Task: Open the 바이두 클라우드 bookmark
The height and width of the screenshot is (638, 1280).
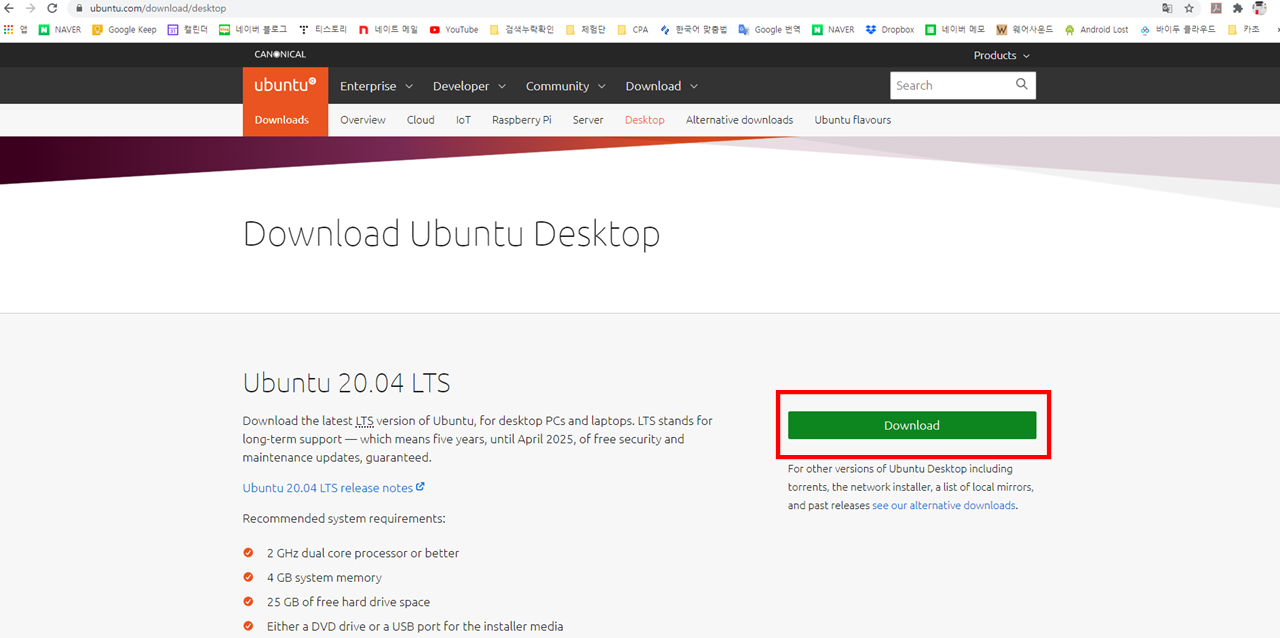Action: [x=1178, y=30]
